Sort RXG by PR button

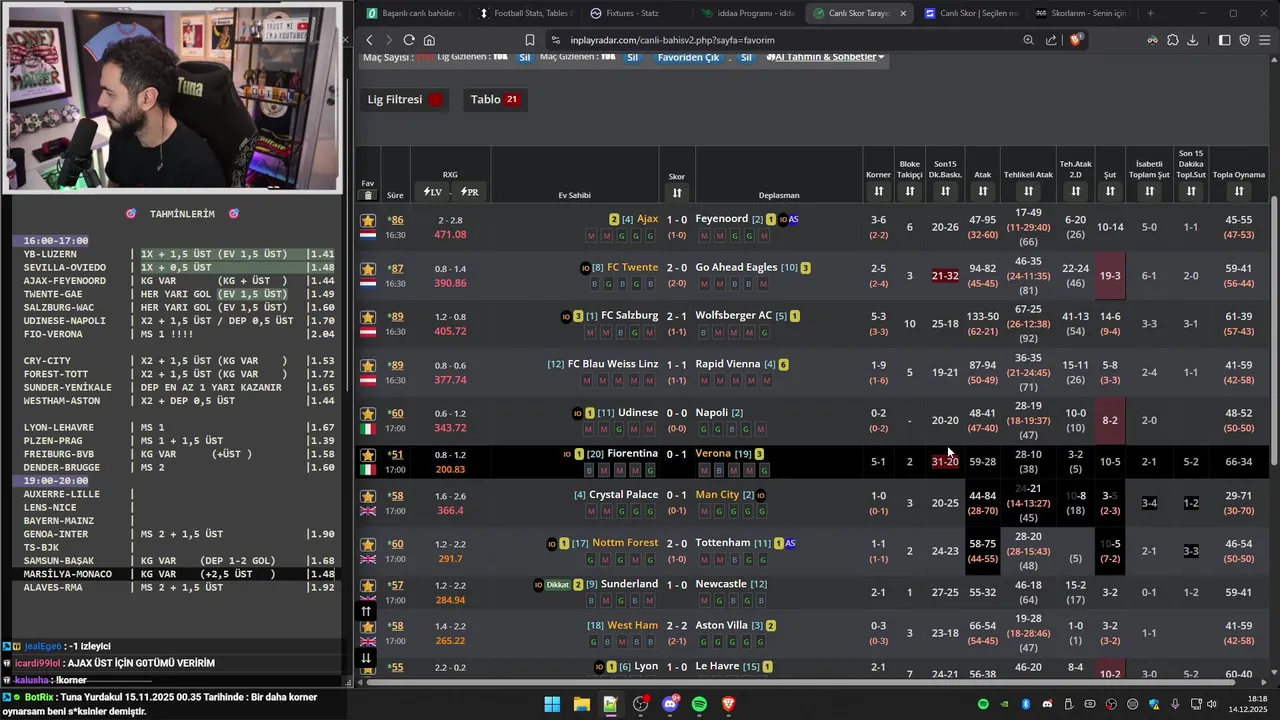pos(469,192)
